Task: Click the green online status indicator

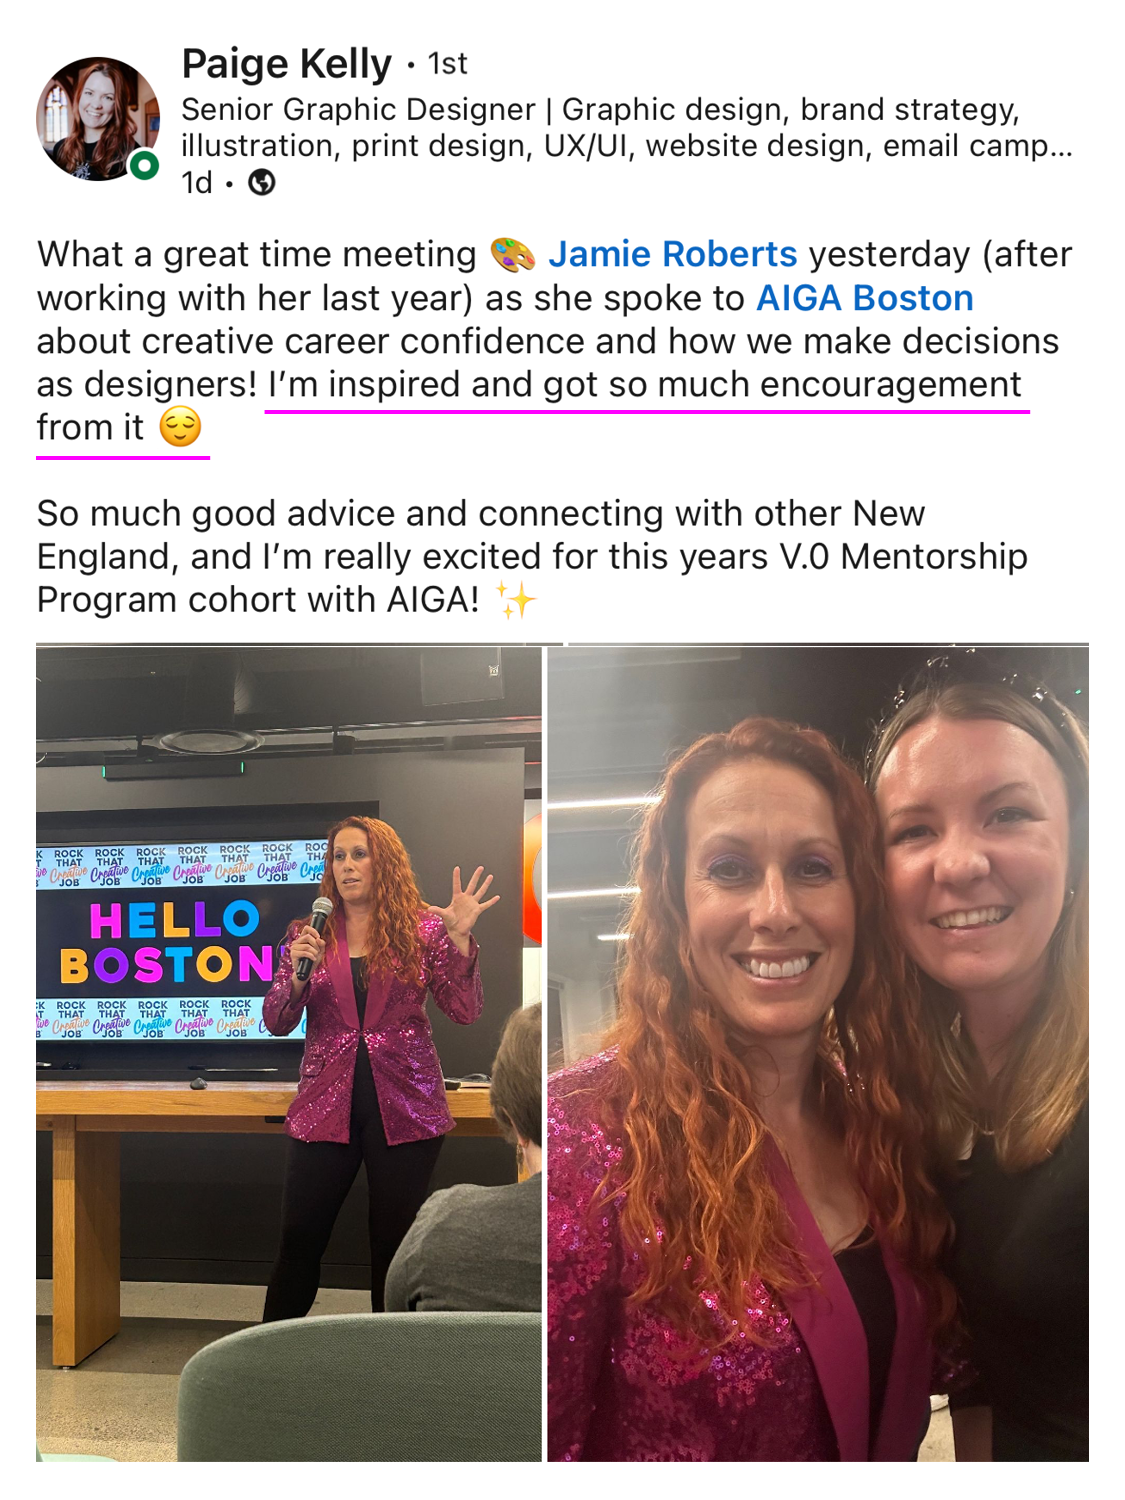Action: click(145, 165)
